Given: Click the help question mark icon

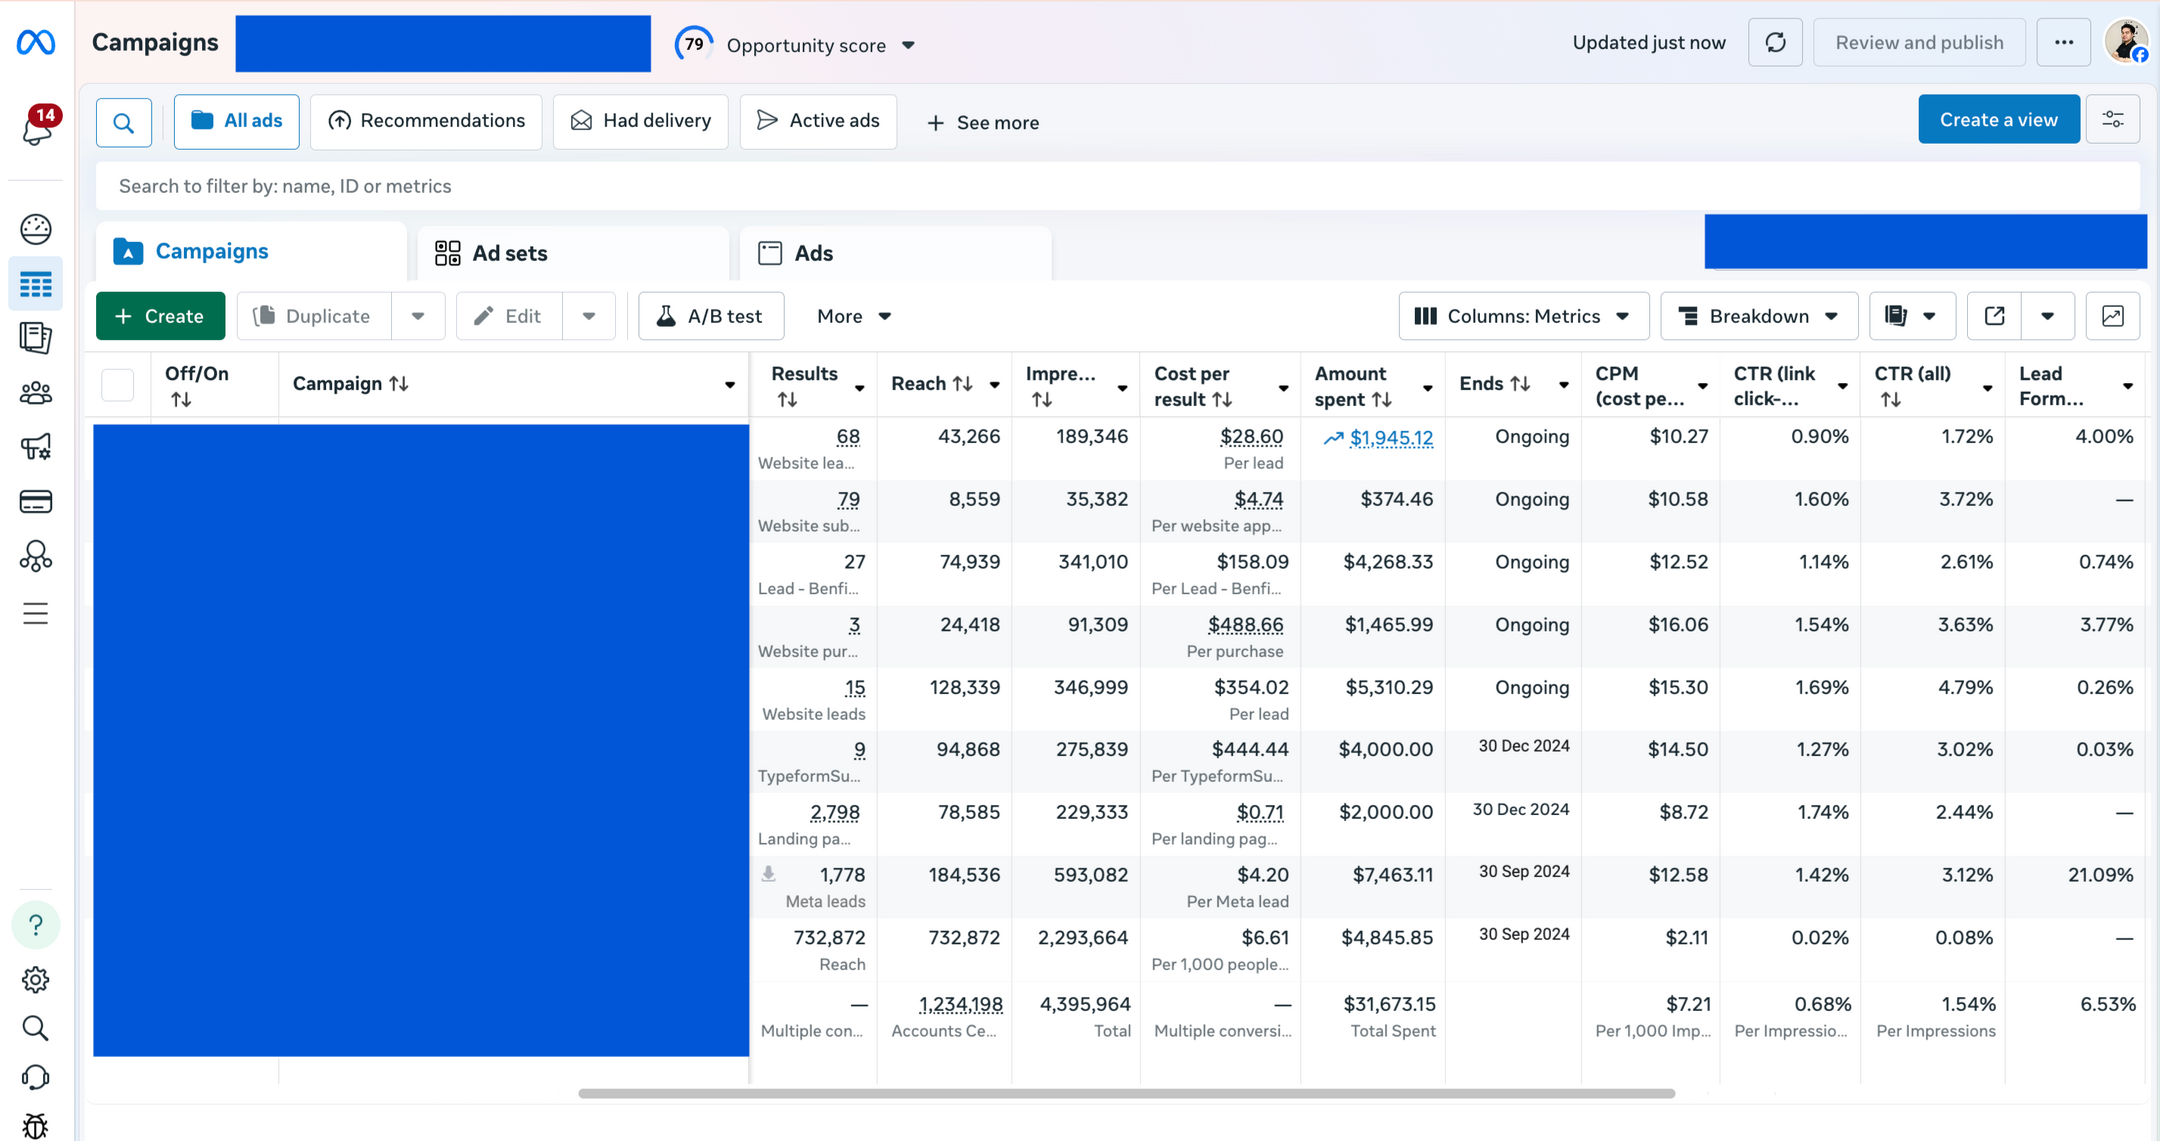Looking at the screenshot, I should point(36,925).
